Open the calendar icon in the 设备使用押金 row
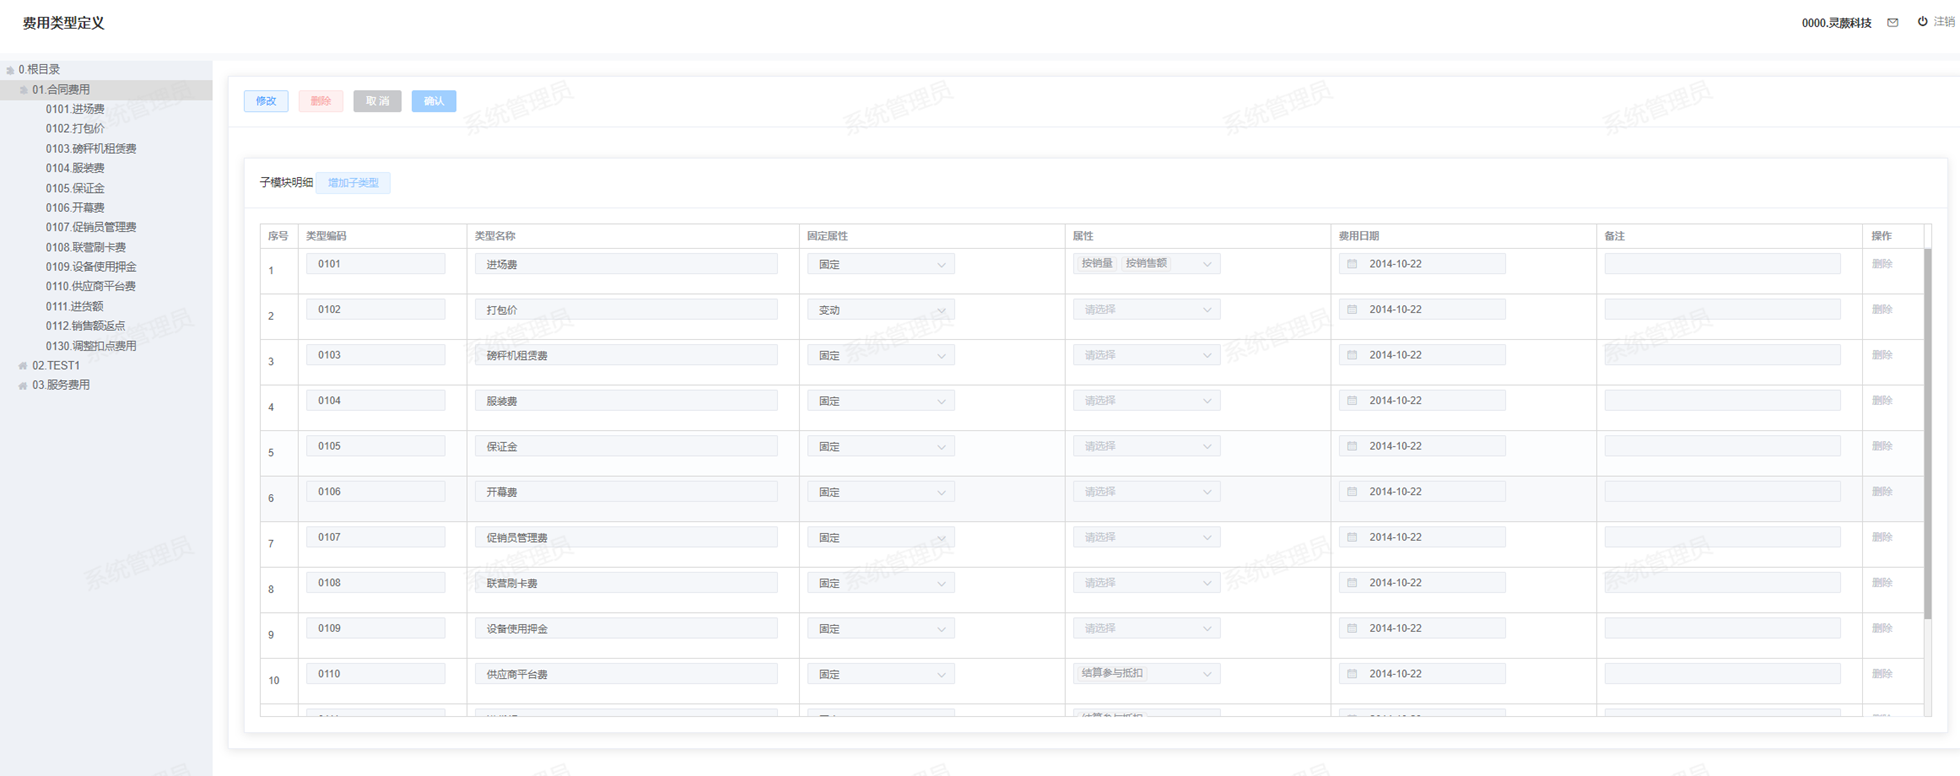 [1352, 628]
